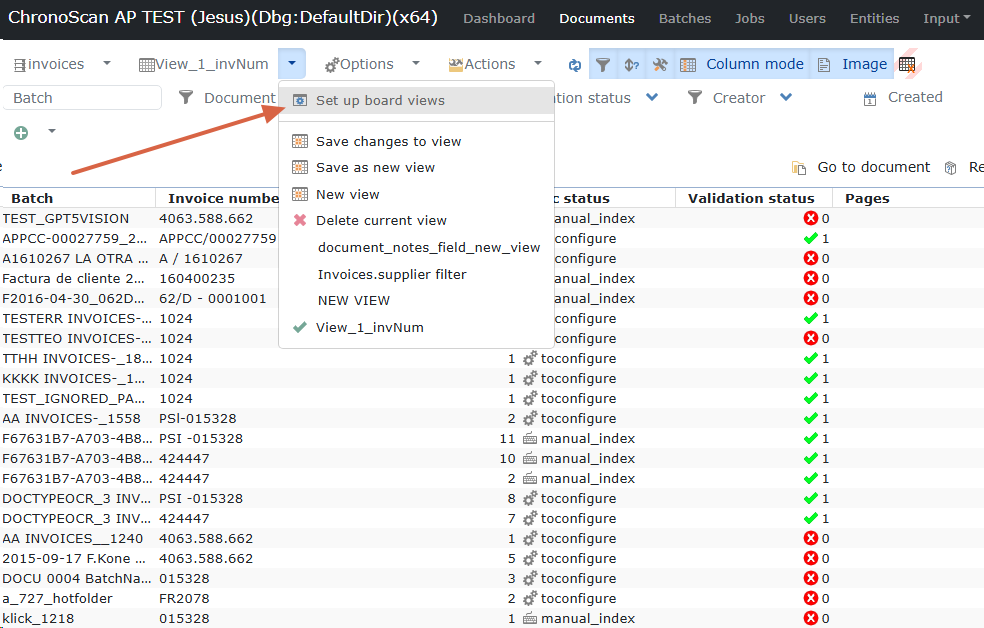
Task: Click the Created calendar filter icon
Action: 870,98
